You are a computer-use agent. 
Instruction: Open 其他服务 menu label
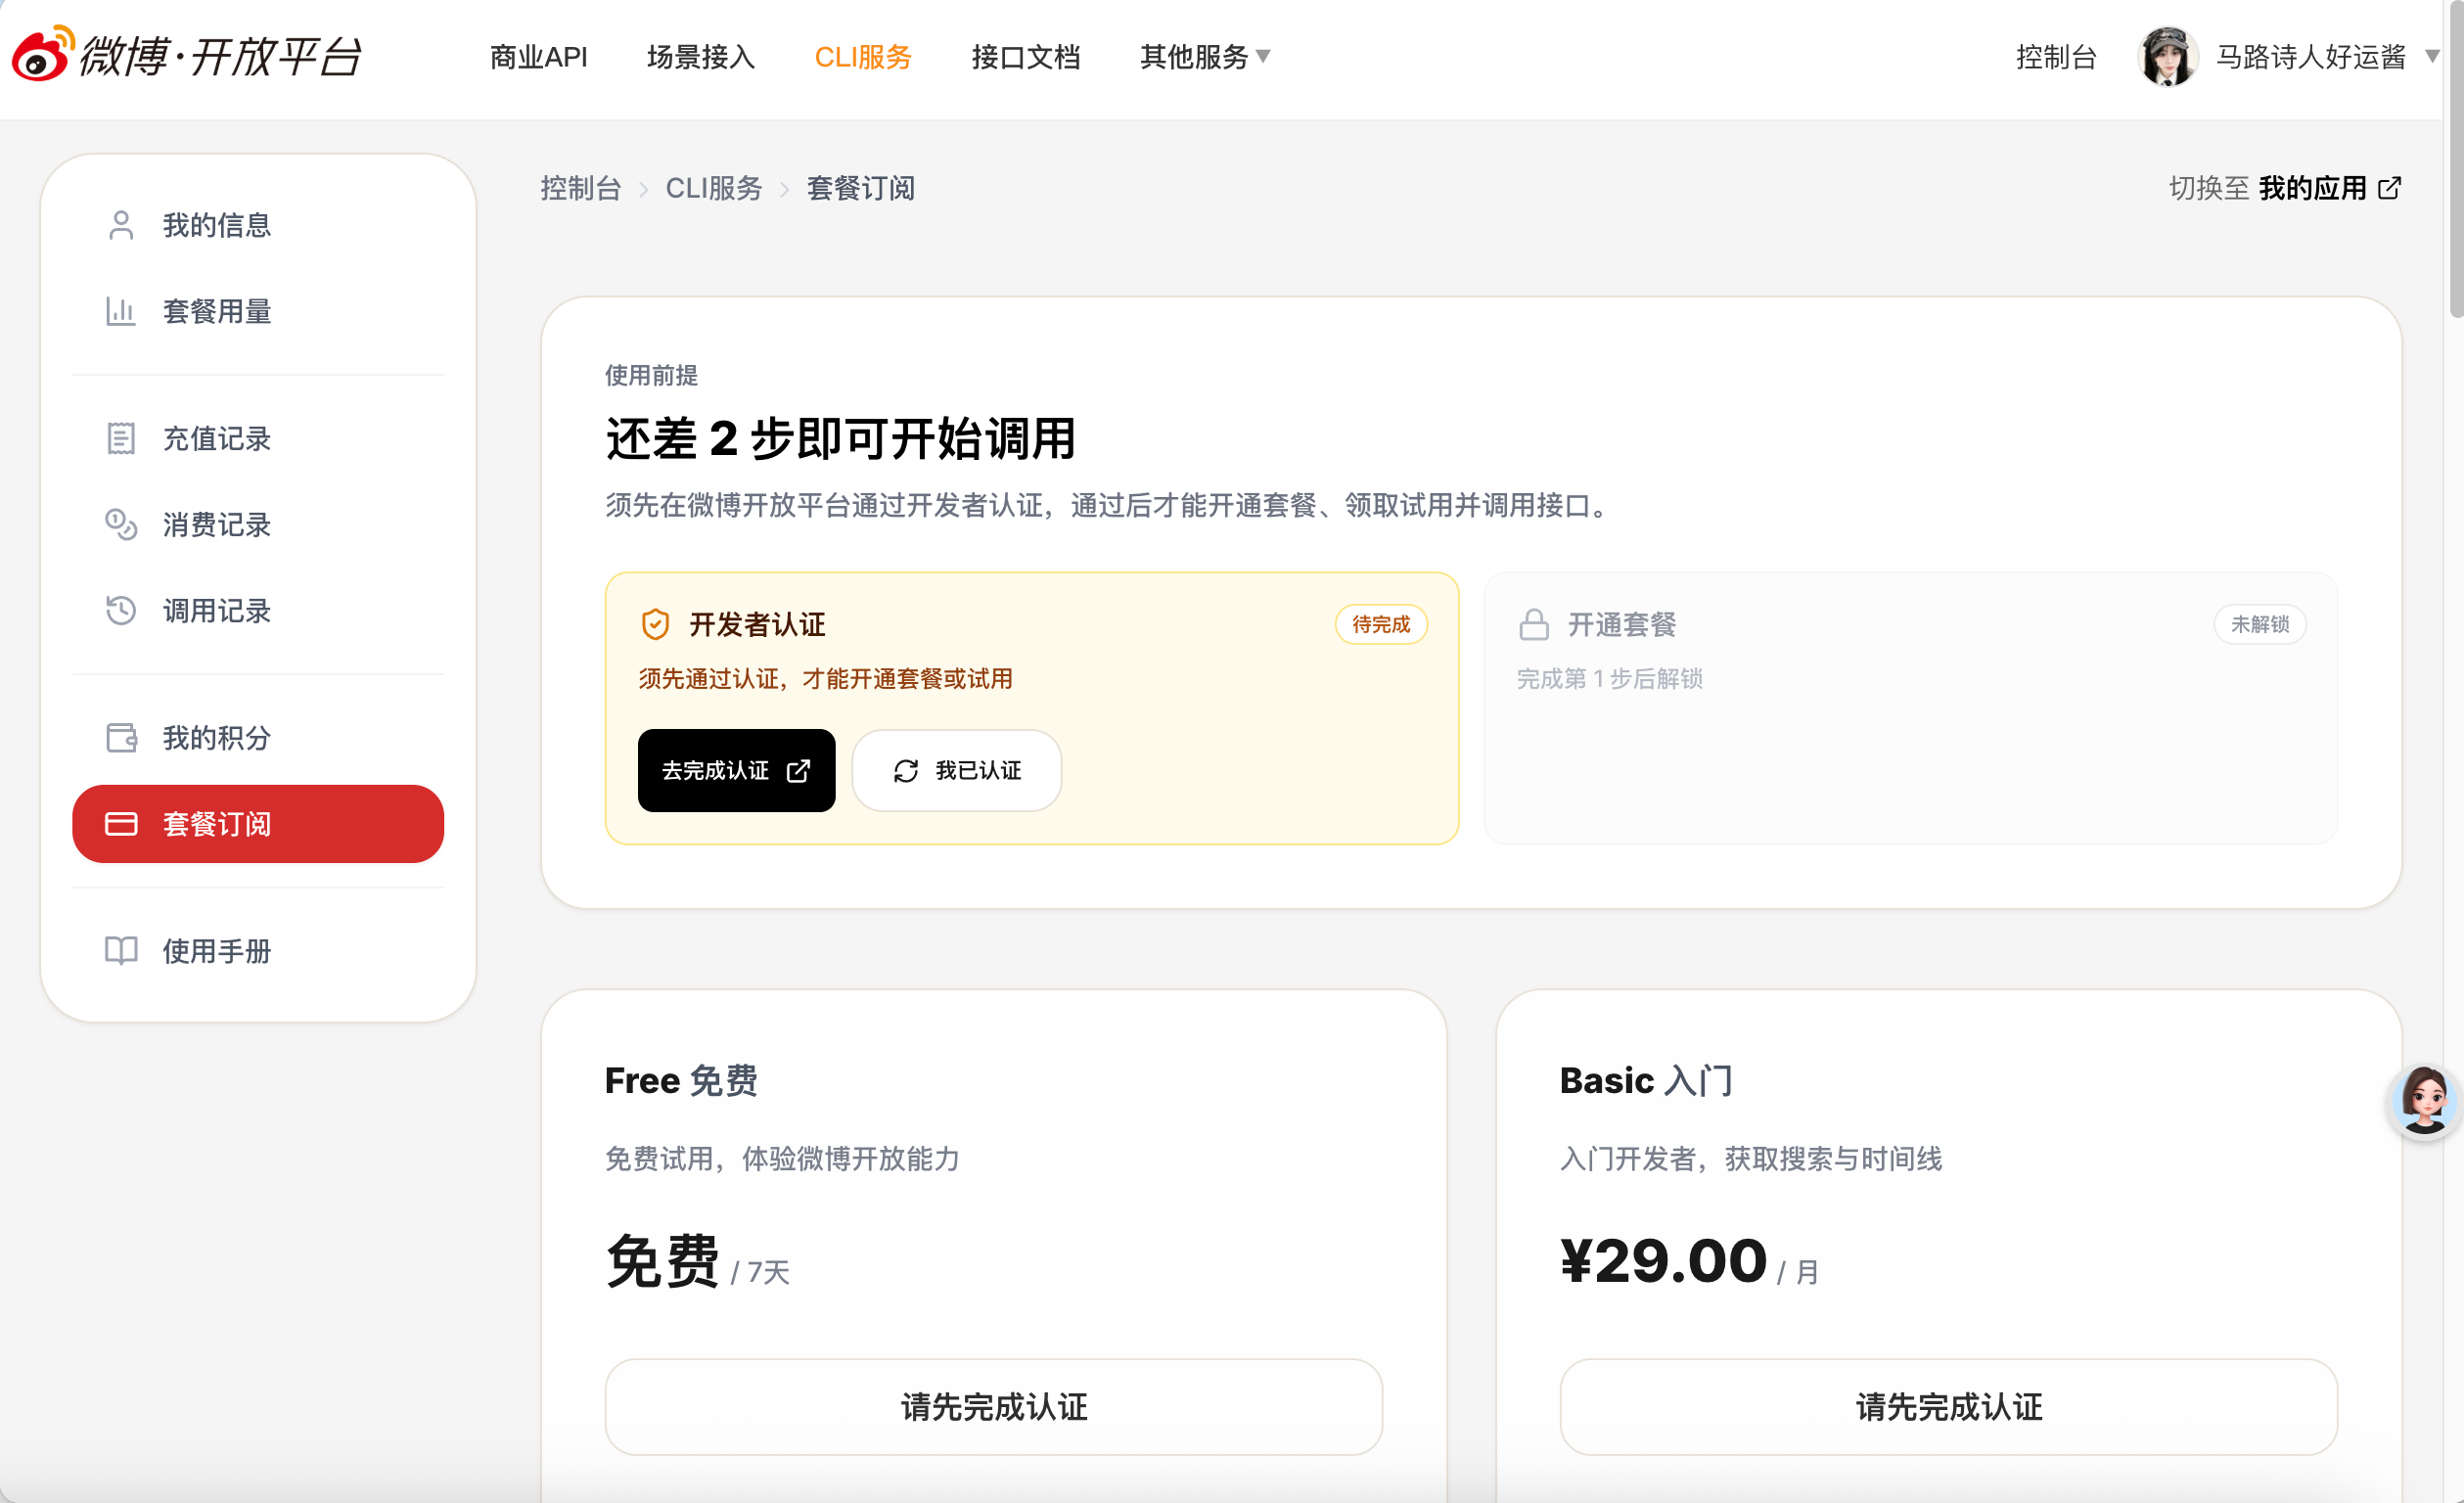pos(1194,57)
